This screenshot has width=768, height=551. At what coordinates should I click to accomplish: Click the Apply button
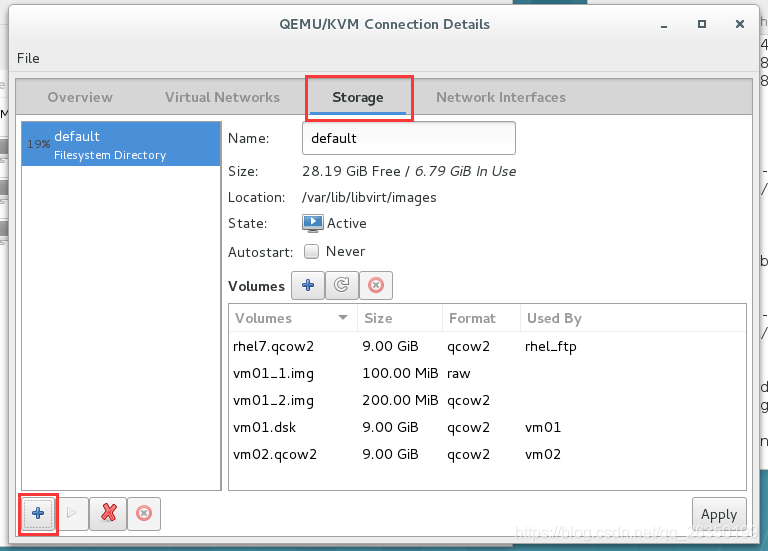[x=719, y=514]
